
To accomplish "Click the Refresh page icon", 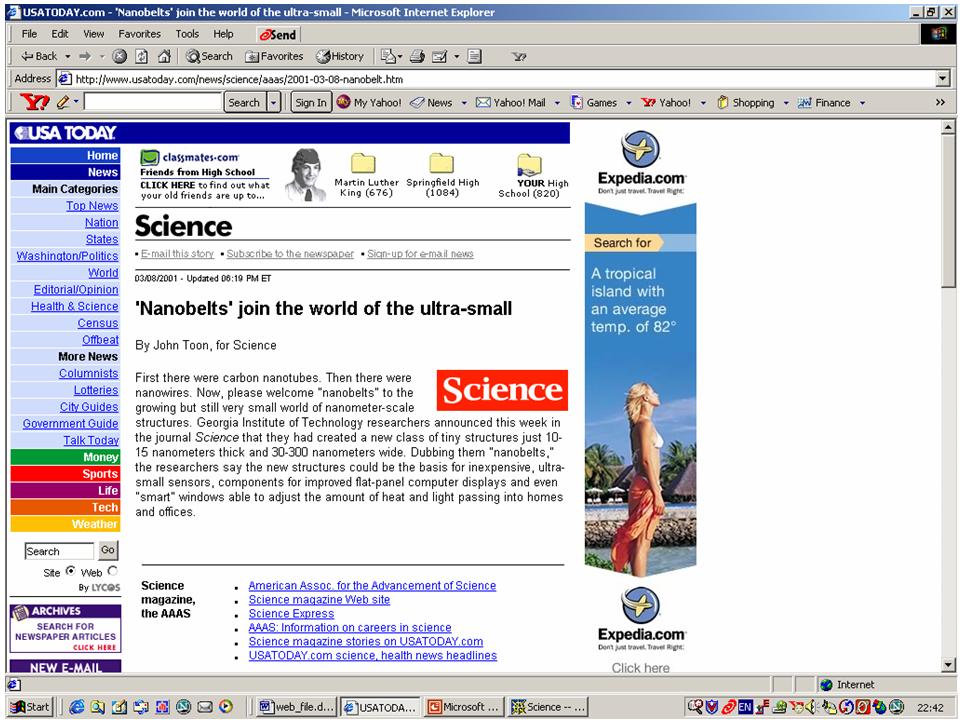I will [141, 56].
